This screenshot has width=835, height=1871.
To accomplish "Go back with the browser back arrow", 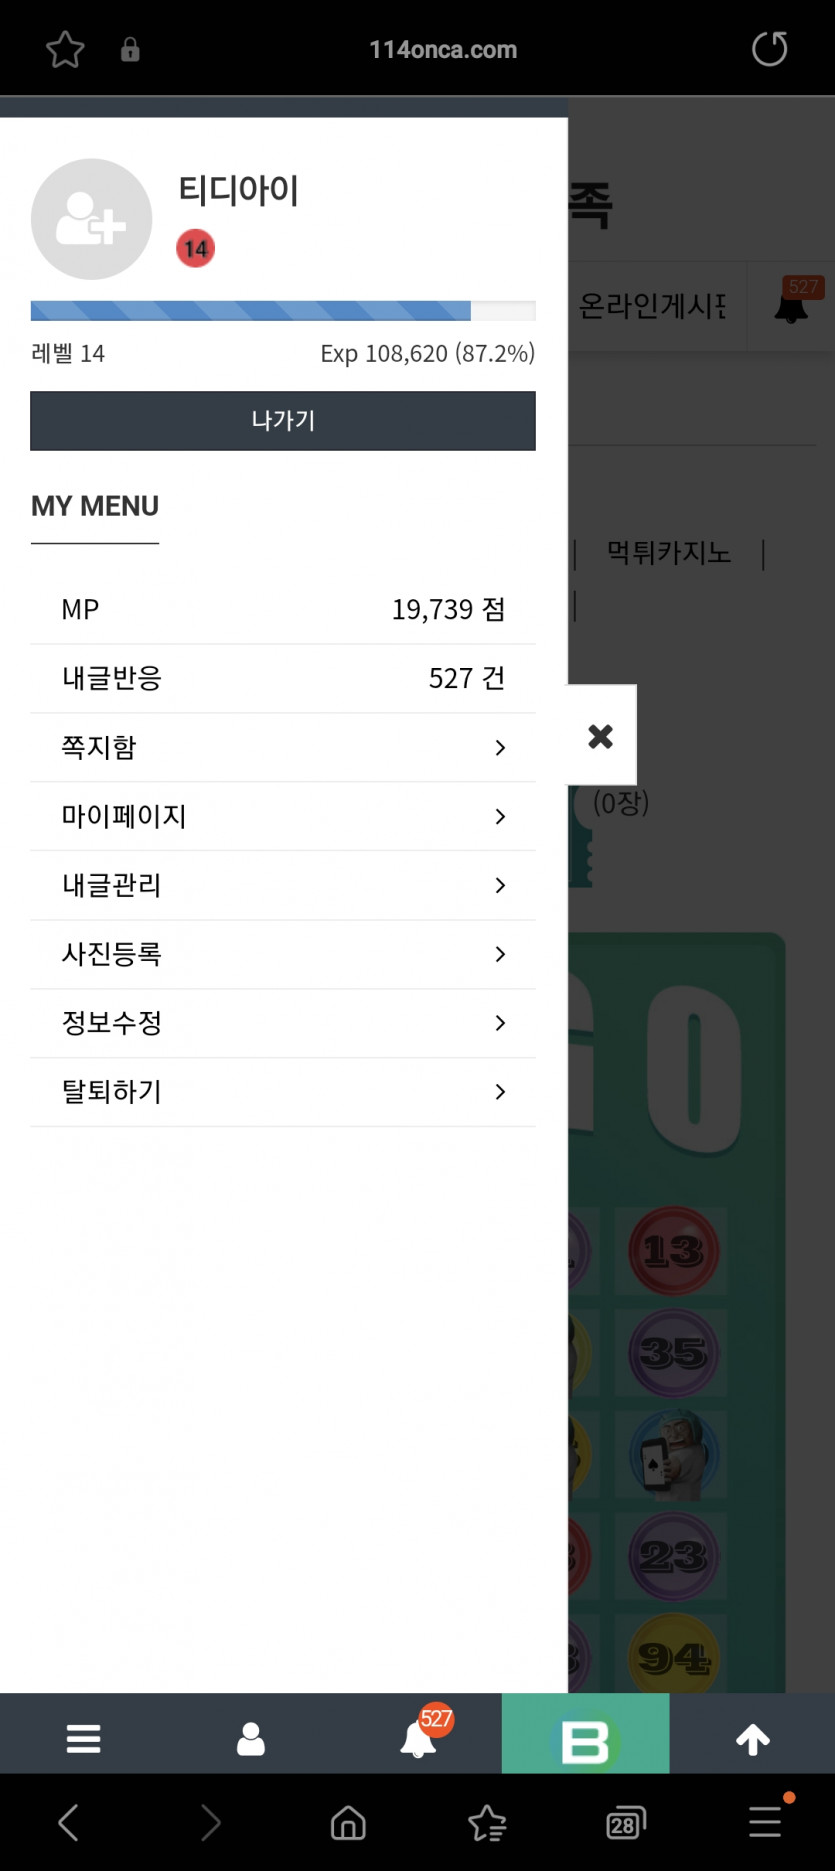I will tap(68, 1823).
